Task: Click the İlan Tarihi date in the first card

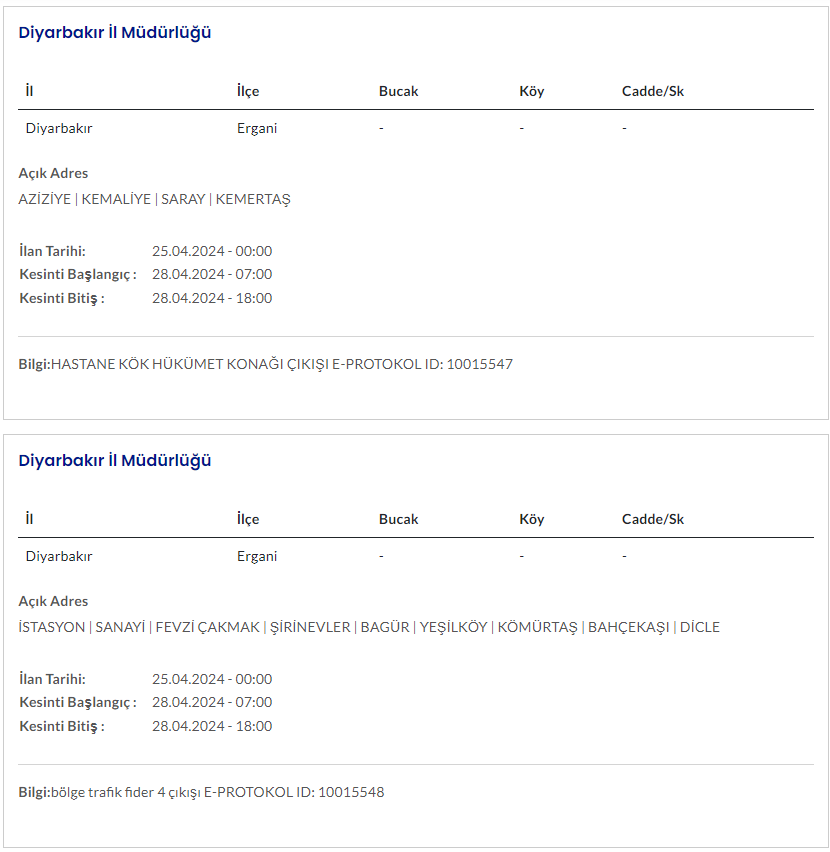Action: click(x=212, y=251)
